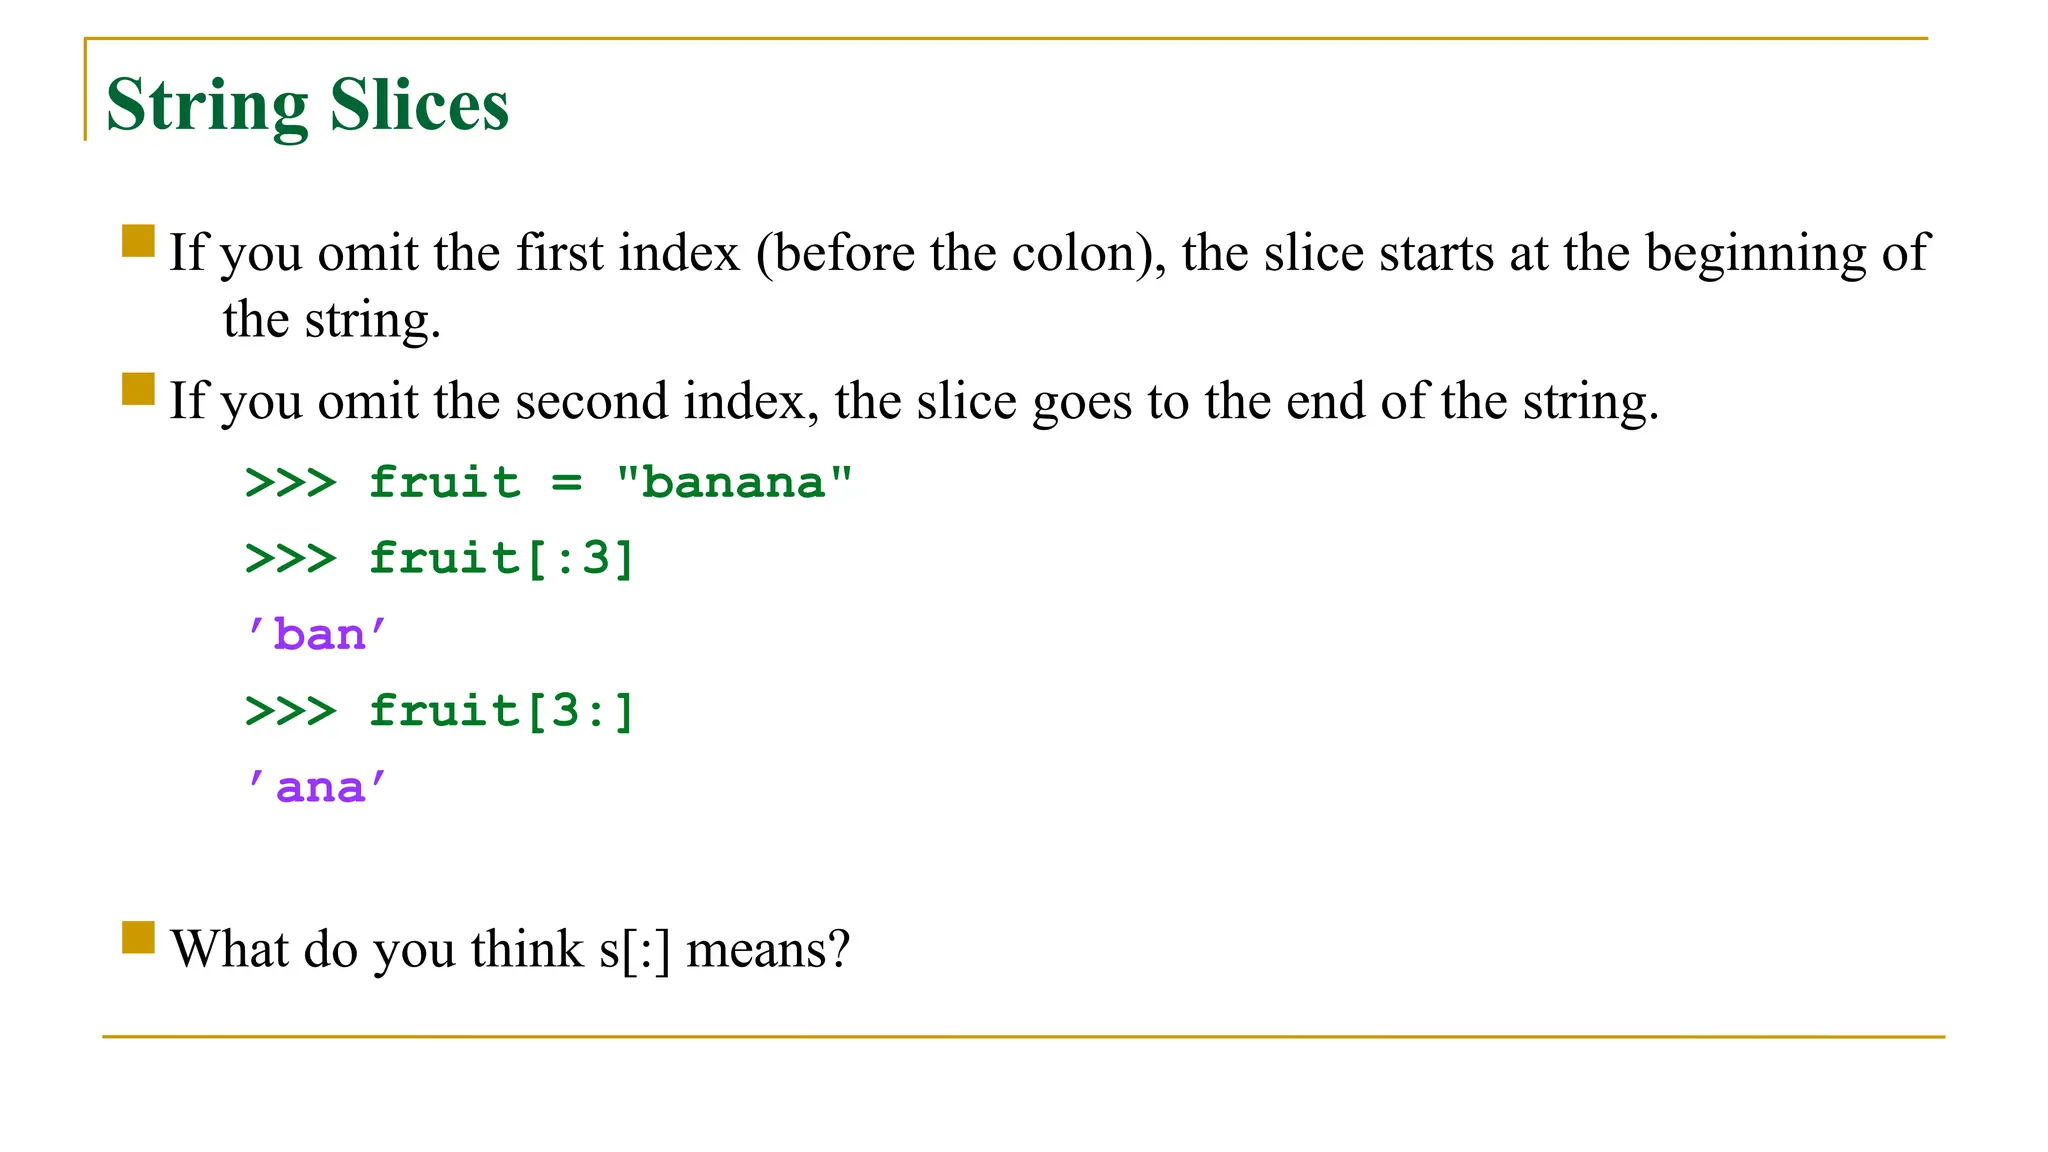Click the first bullet's text about the first index
This screenshot has height=1152, width=2048.
(1046, 253)
